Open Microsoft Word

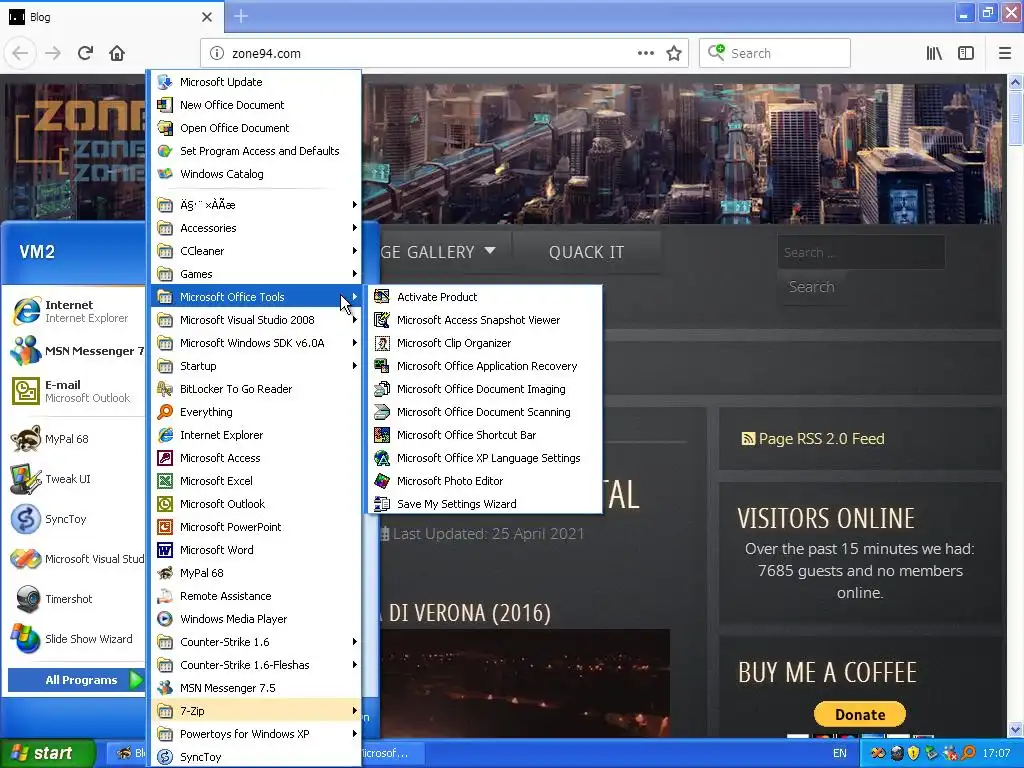pos(256,550)
